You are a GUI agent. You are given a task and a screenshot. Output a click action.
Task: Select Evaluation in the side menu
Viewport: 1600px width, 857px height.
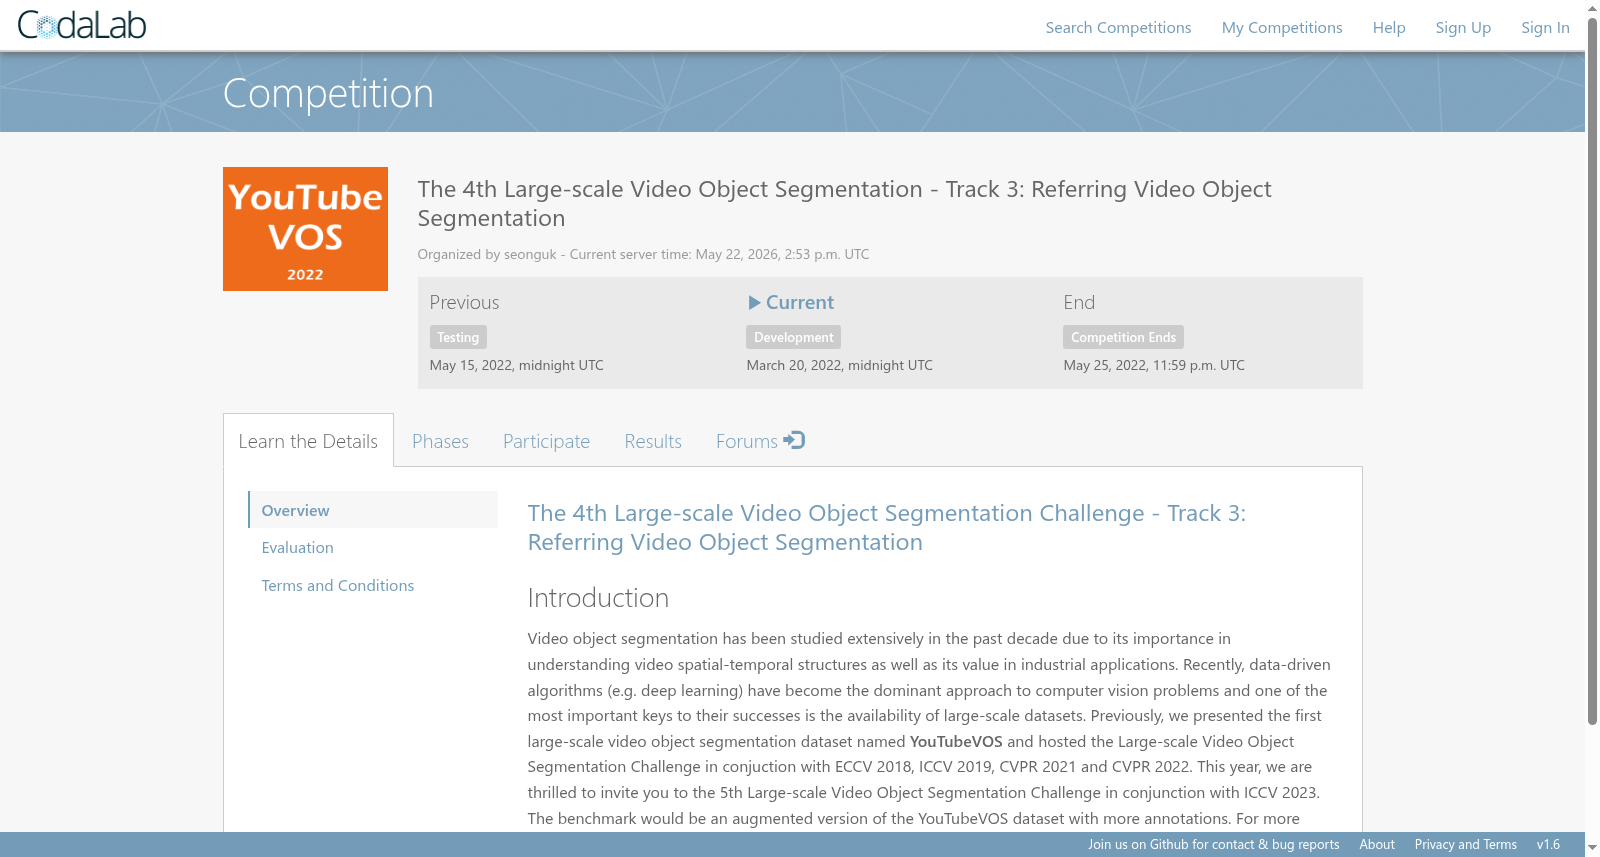pos(297,547)
